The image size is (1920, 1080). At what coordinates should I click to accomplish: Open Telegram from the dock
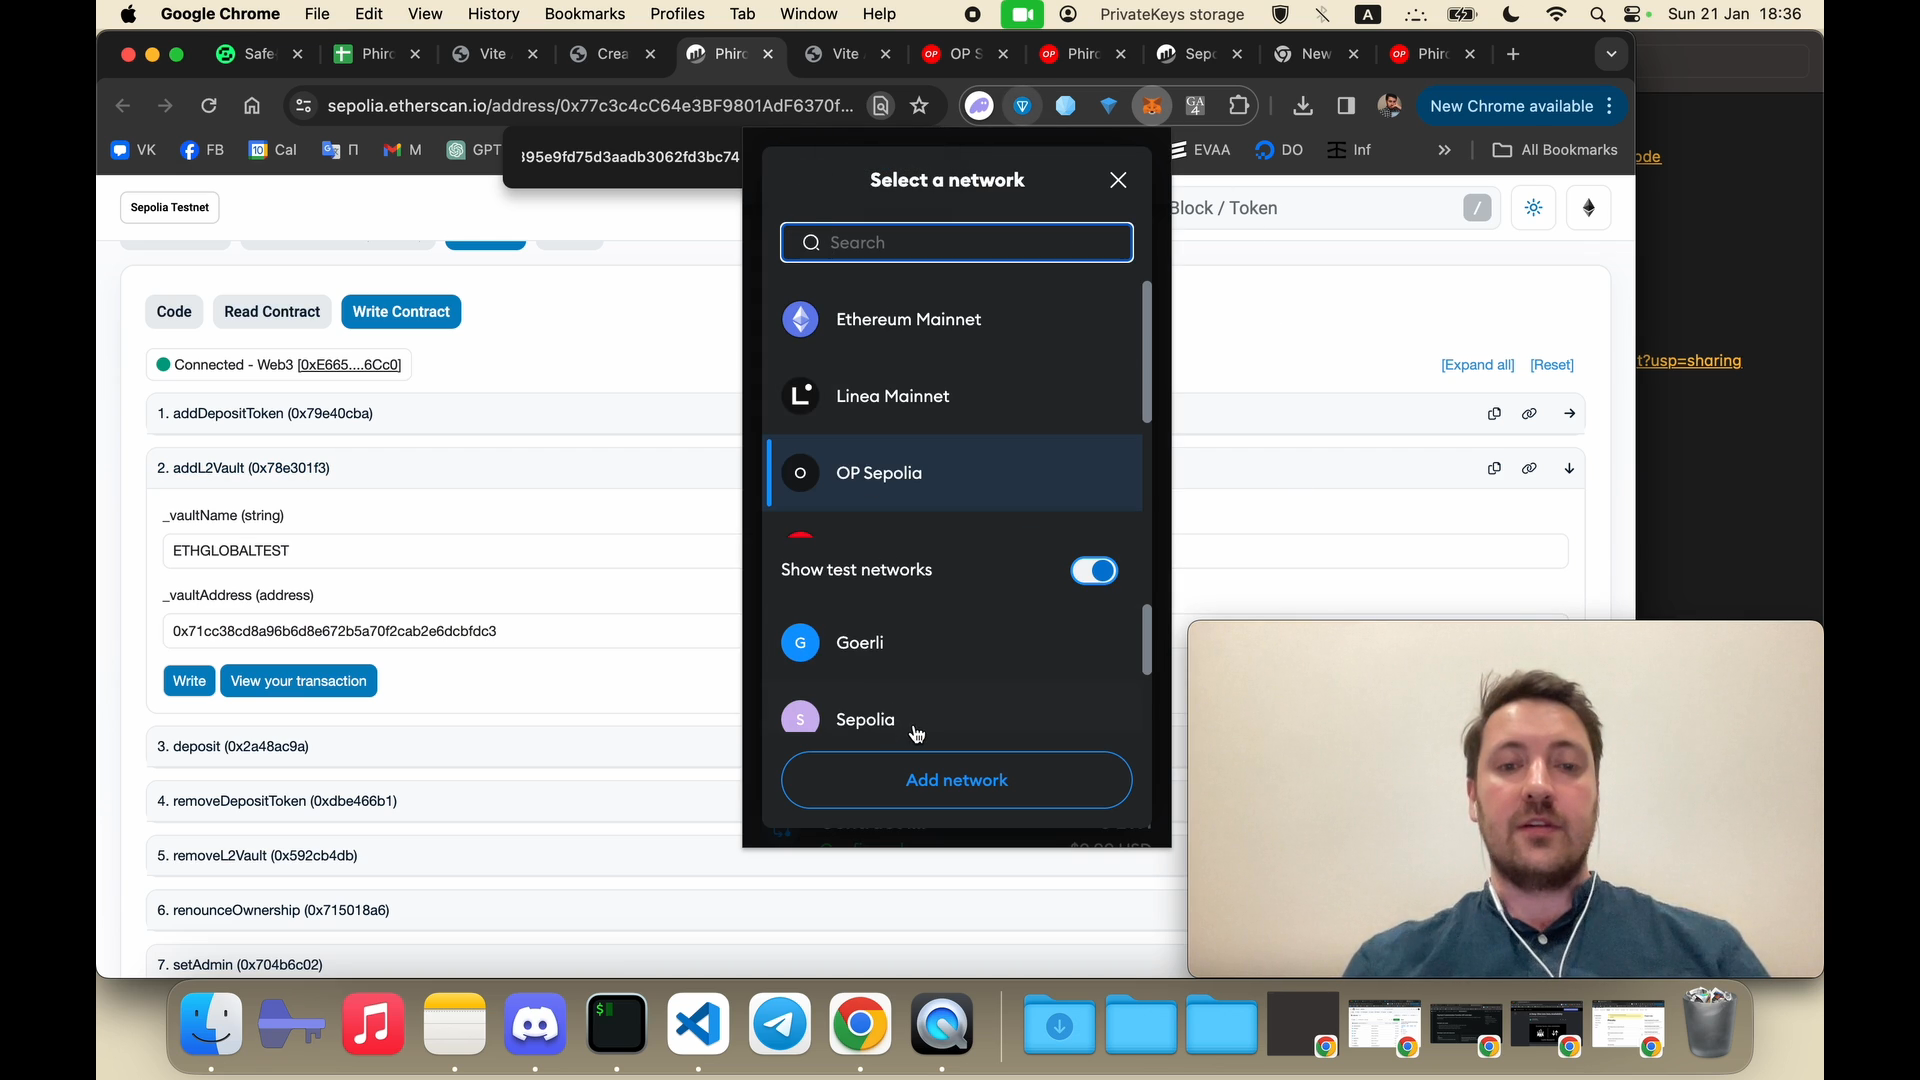[780, 1025]
